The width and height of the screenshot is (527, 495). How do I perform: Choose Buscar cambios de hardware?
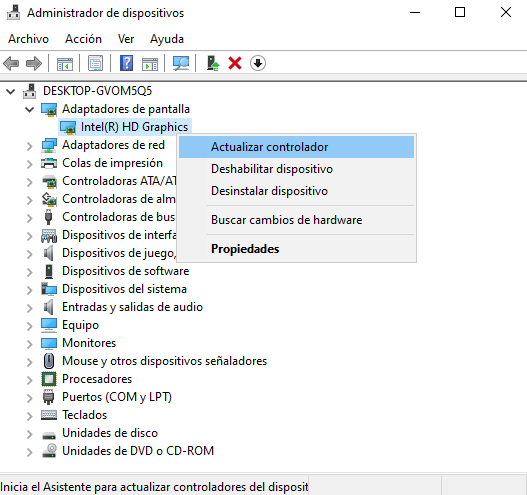click(x=296, y=220)
